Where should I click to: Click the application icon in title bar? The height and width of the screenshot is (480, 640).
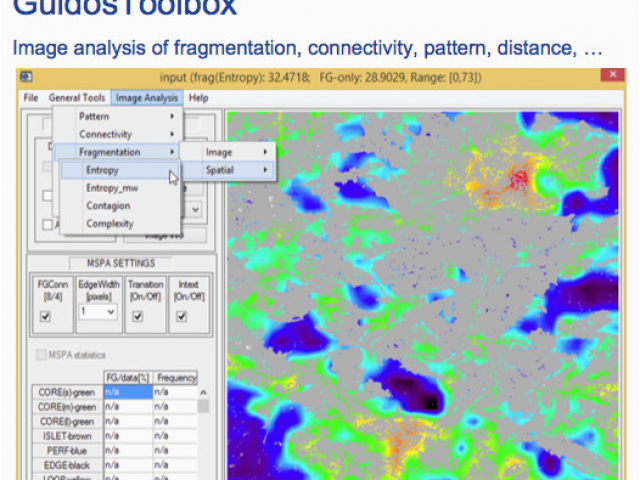click(27, 76)
